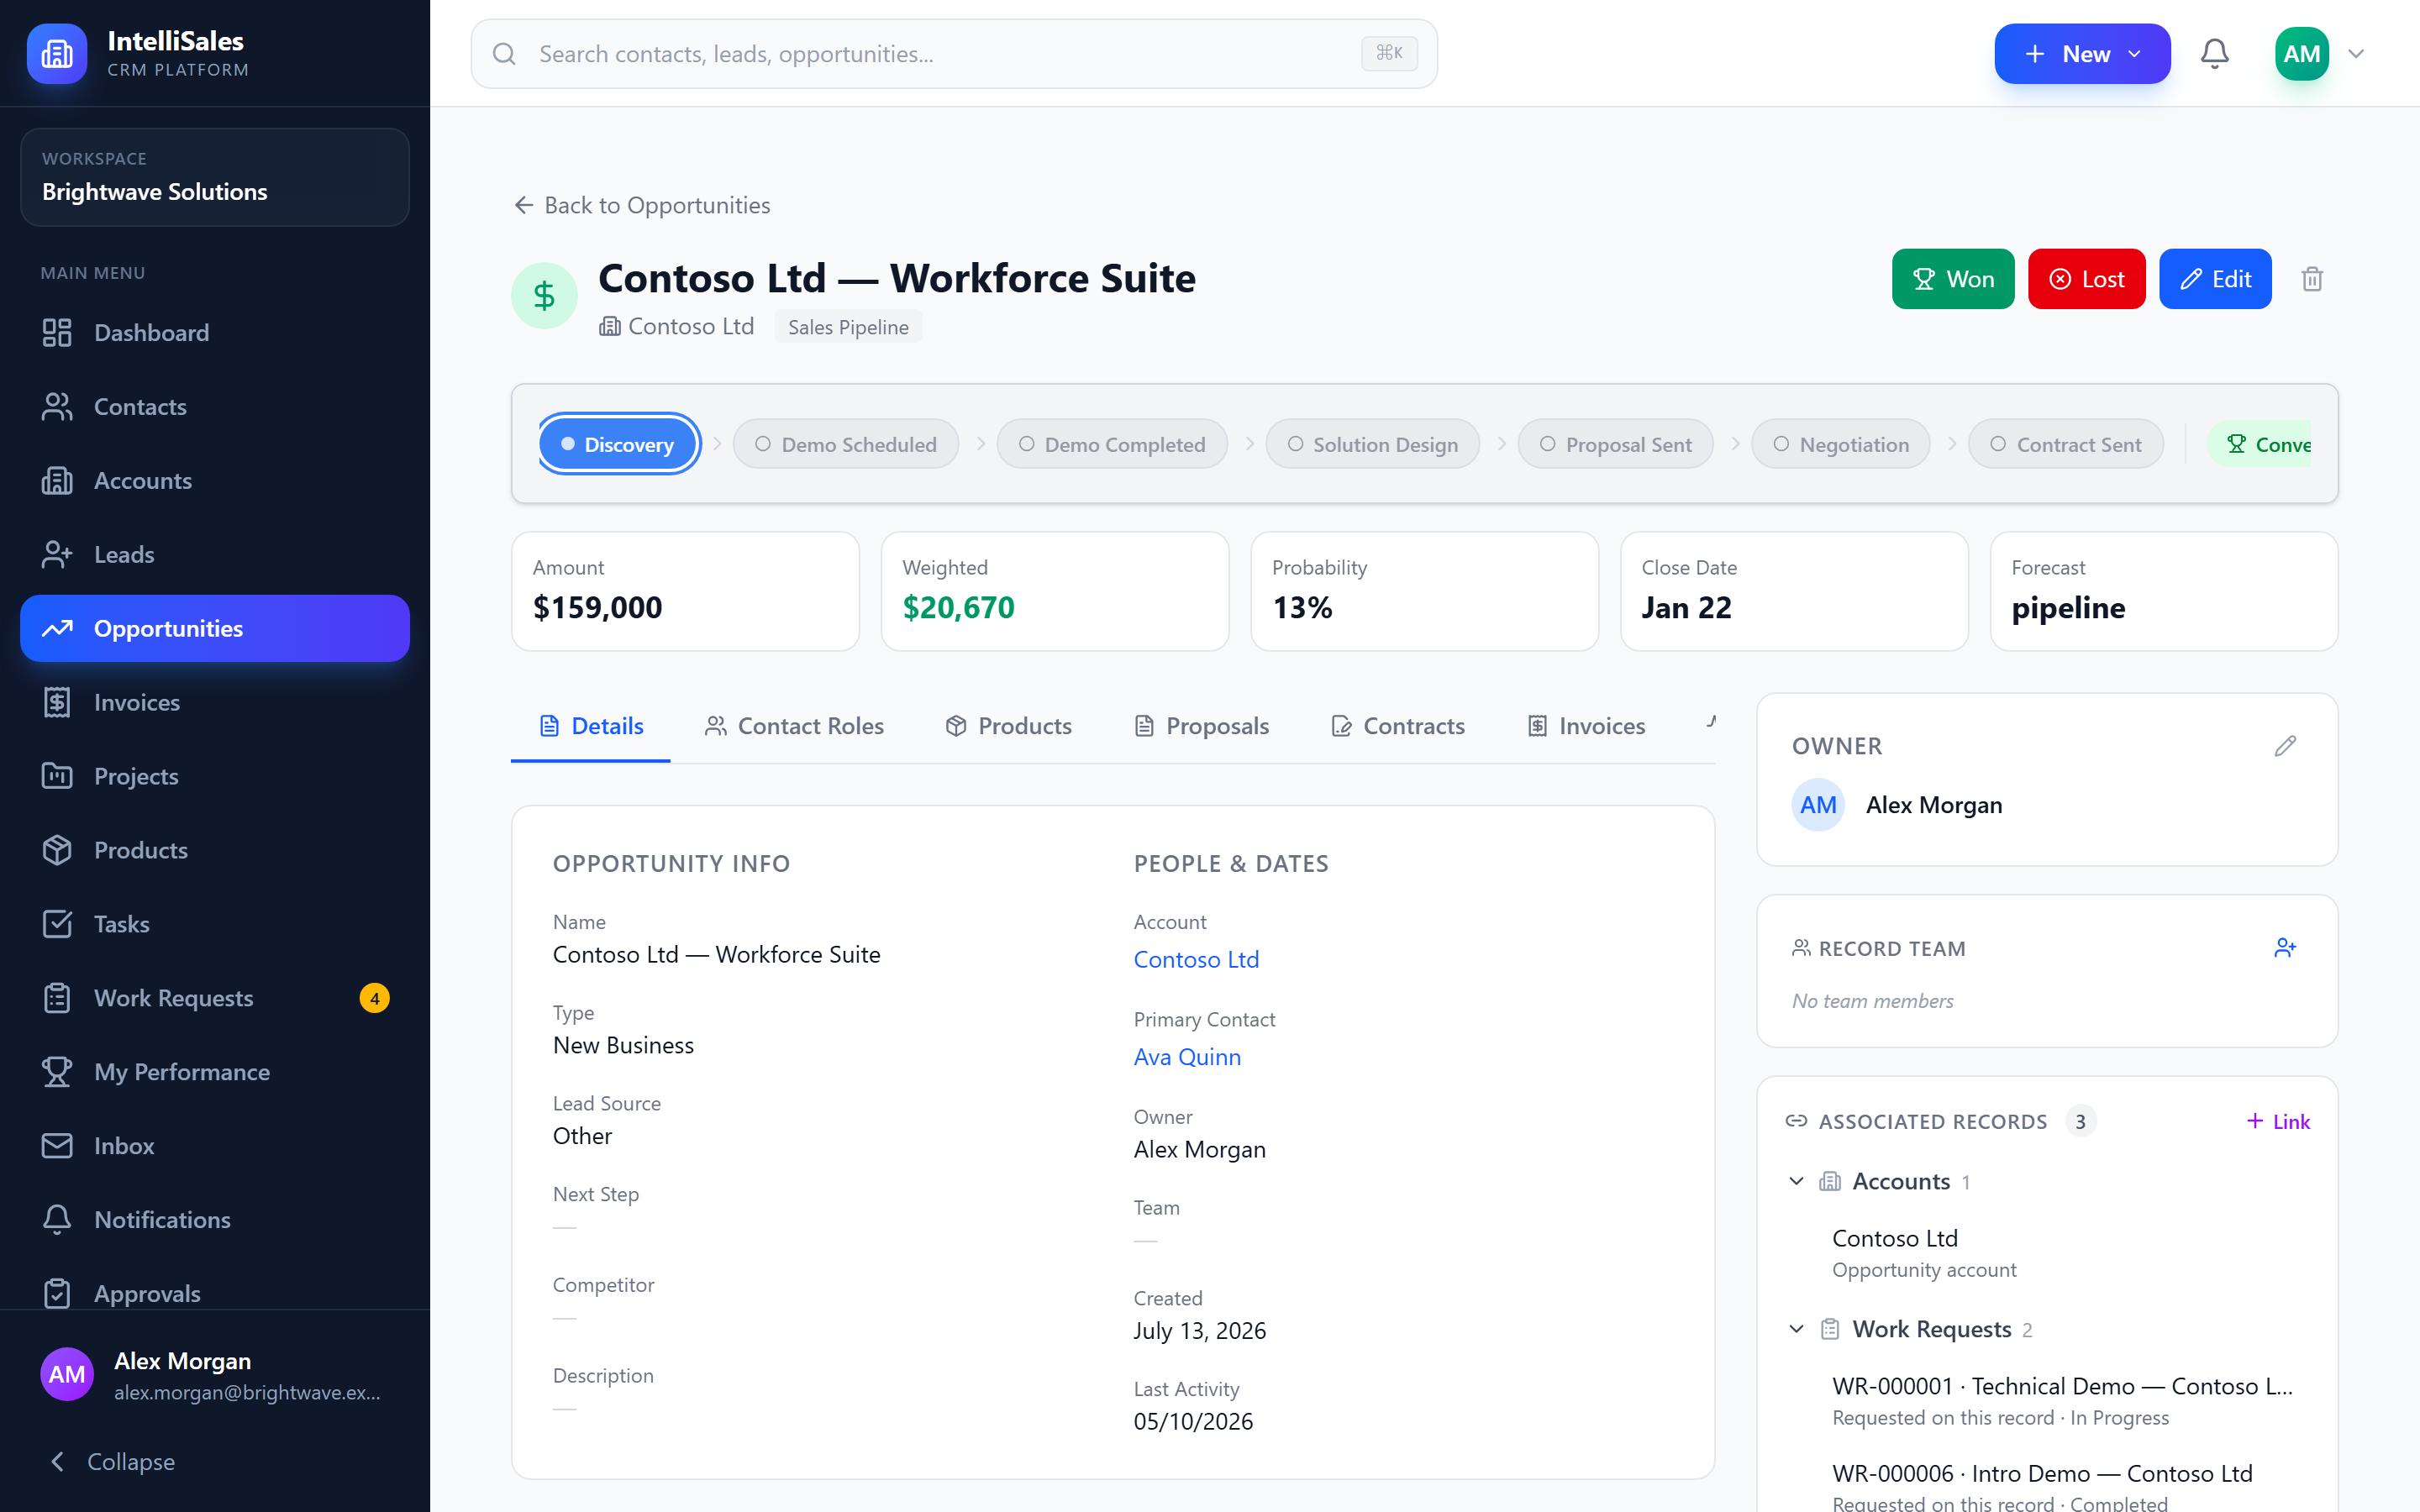
Task: Select the Opportunities sidebar item
Action: [x=215, y=629]
